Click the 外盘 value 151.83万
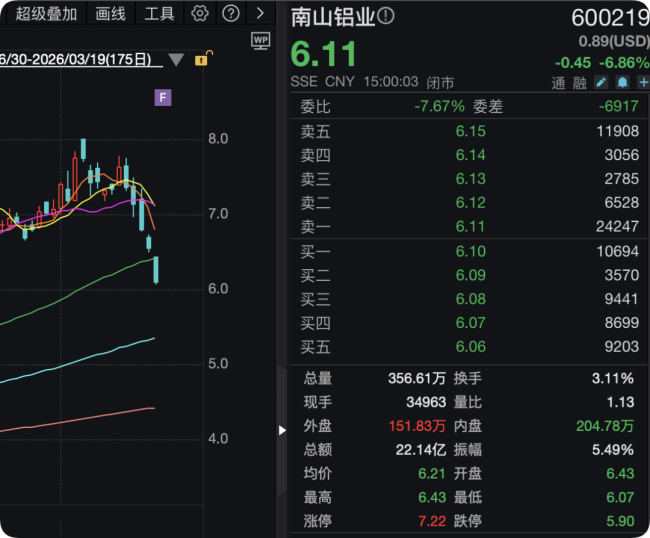This screenshot has height=538, width=650. (417, 426)
